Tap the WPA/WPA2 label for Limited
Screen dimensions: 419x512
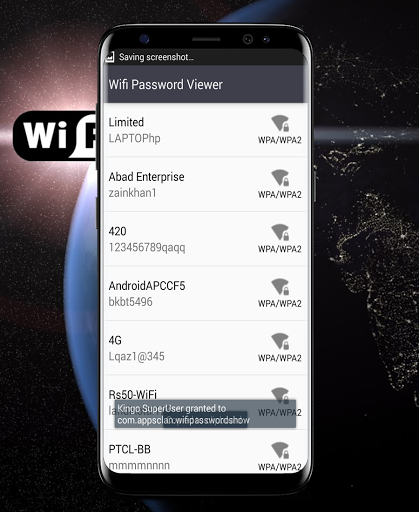pos(280,140)
